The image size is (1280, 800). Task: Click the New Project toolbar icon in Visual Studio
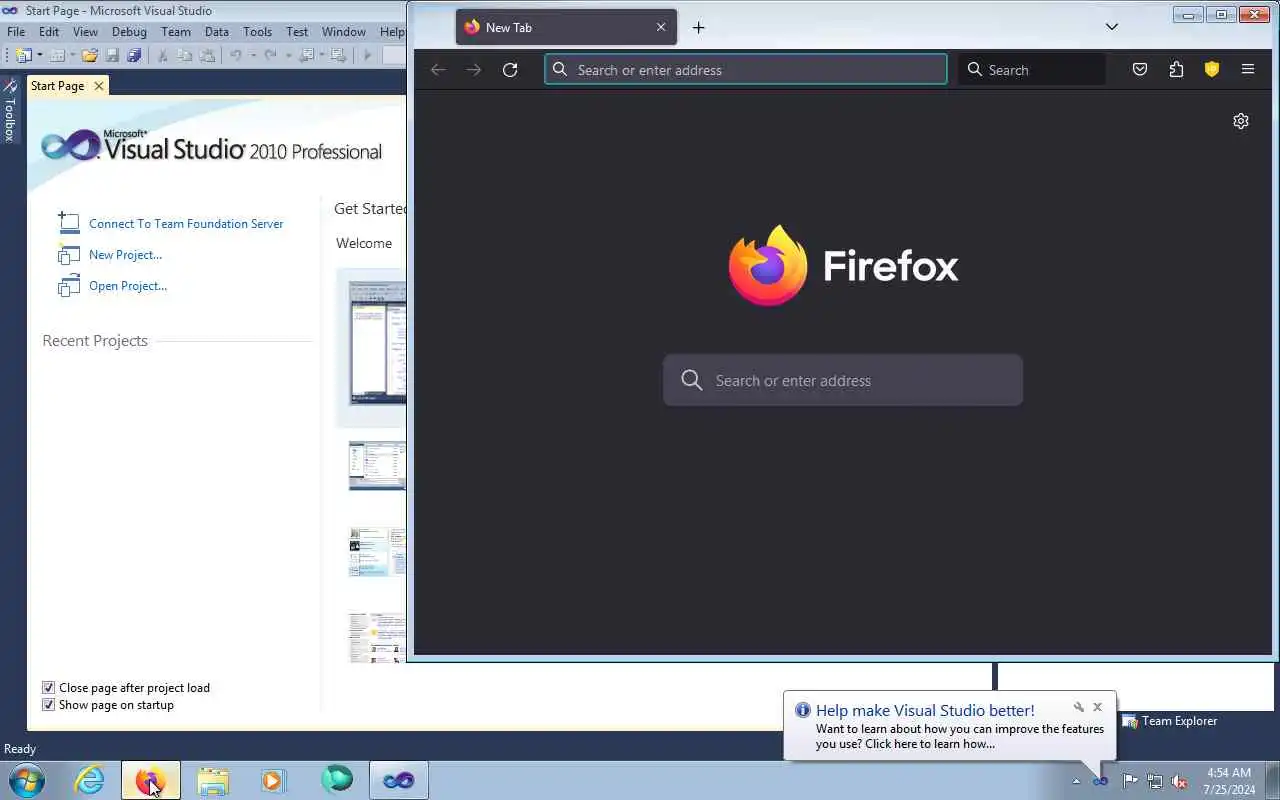(24, 55)
